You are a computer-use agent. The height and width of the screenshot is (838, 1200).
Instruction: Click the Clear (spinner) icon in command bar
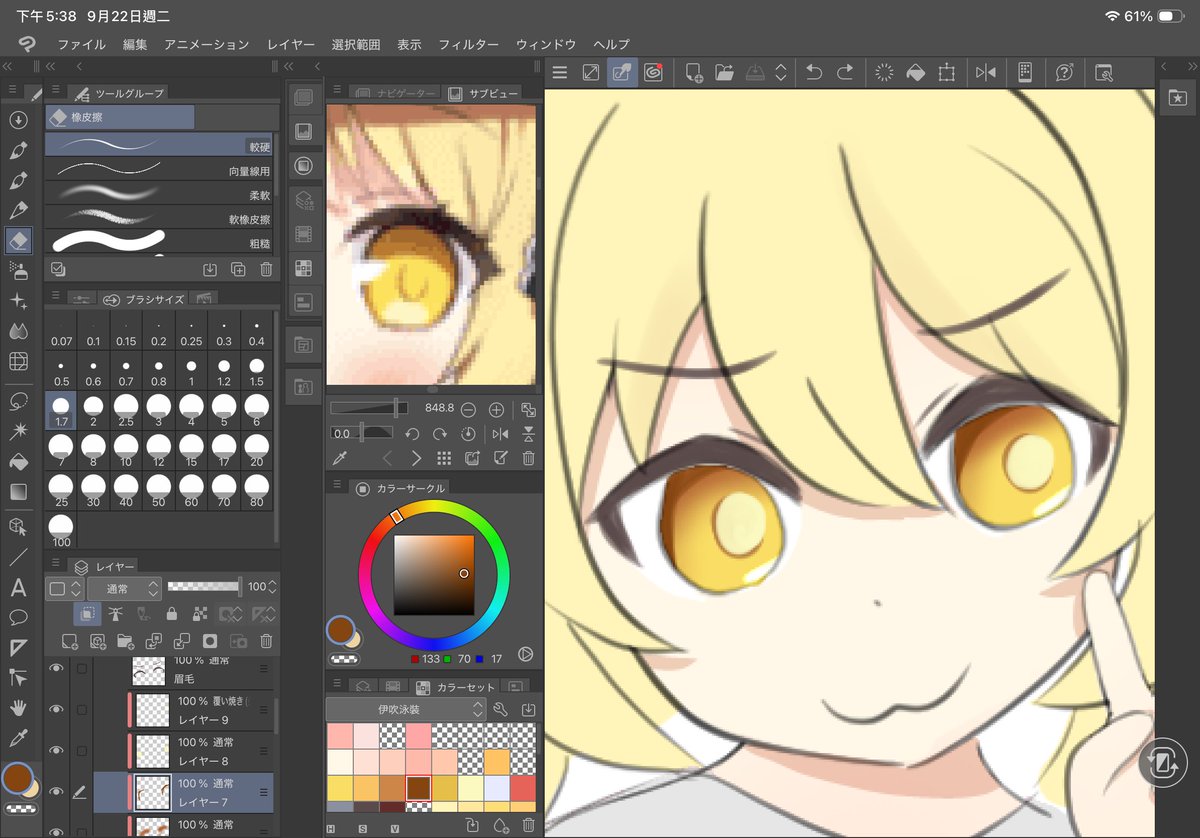coord(884,72)
